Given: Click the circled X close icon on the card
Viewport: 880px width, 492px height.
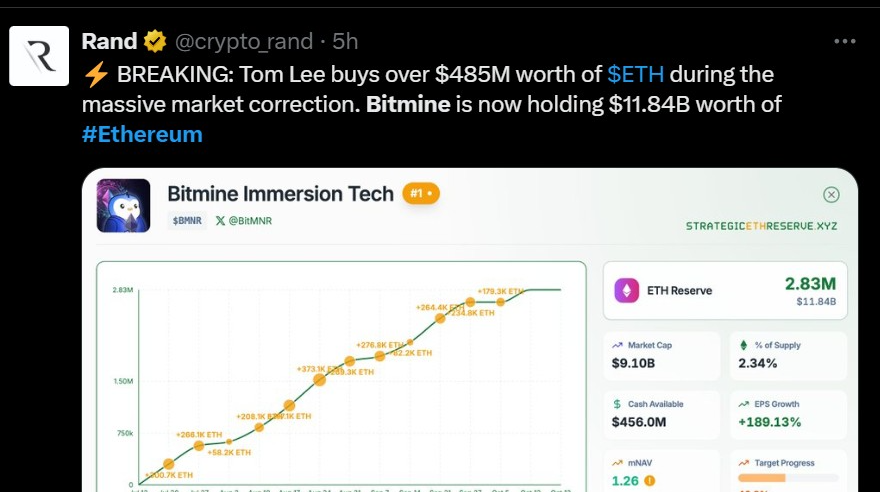Looking at the screenshot, I should coord(830,195).
